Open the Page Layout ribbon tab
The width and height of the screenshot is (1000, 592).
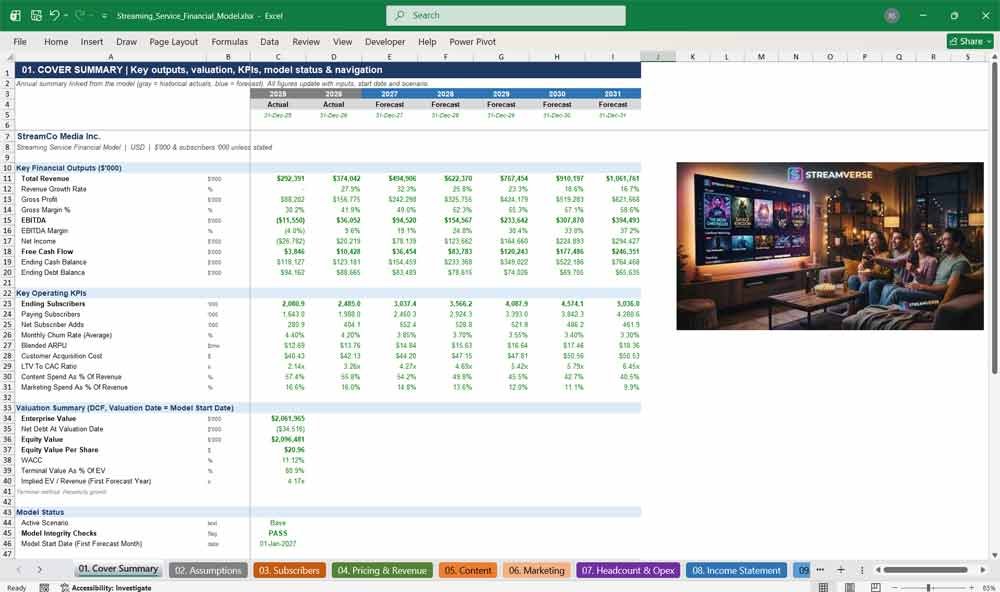point(173,41)
